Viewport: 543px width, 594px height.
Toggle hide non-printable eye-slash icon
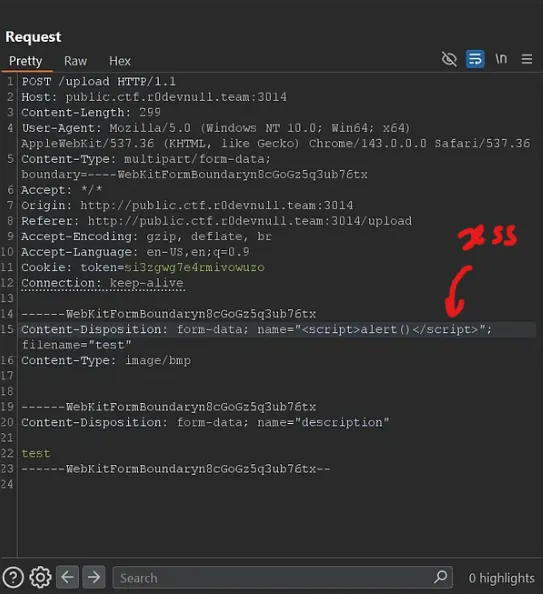pyautogui.click(x=449, y=59)
